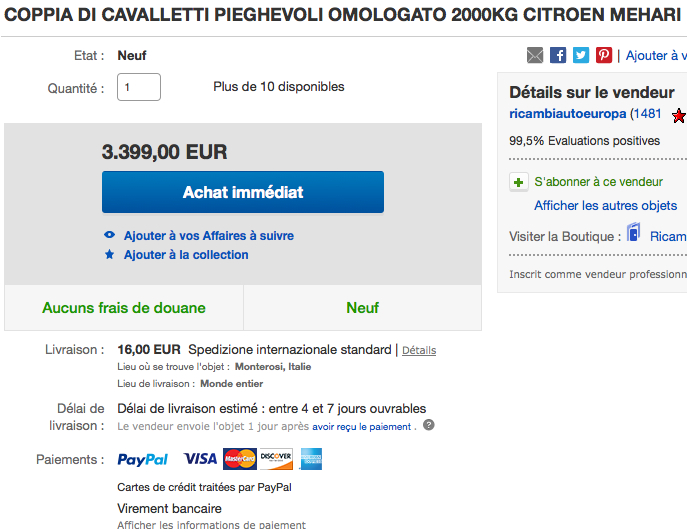687x529 pixels.
Task: Click the question mark help icon
Action: (x=428, y=425)
